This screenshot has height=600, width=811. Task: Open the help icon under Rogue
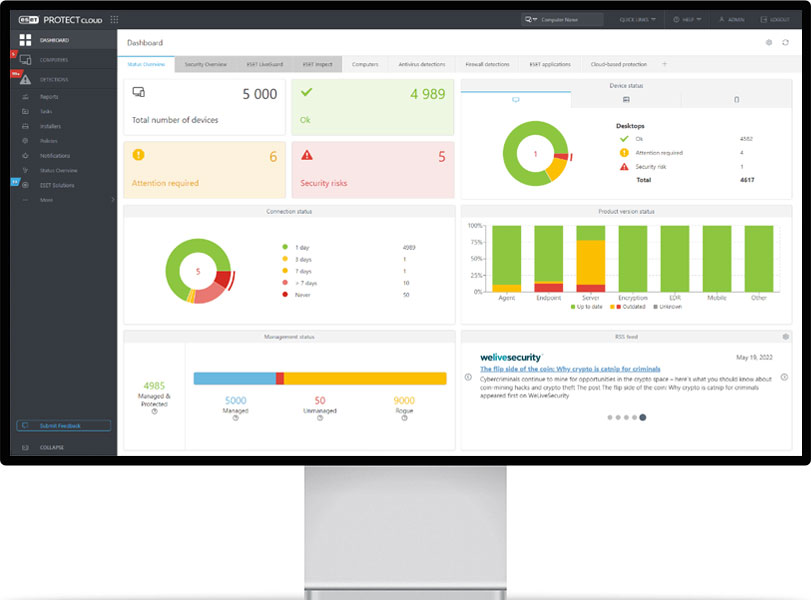click(404, 418)
